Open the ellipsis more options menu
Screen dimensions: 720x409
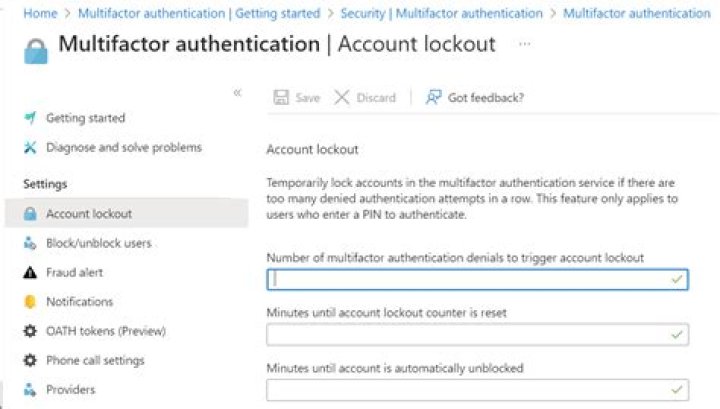[525, 45]
